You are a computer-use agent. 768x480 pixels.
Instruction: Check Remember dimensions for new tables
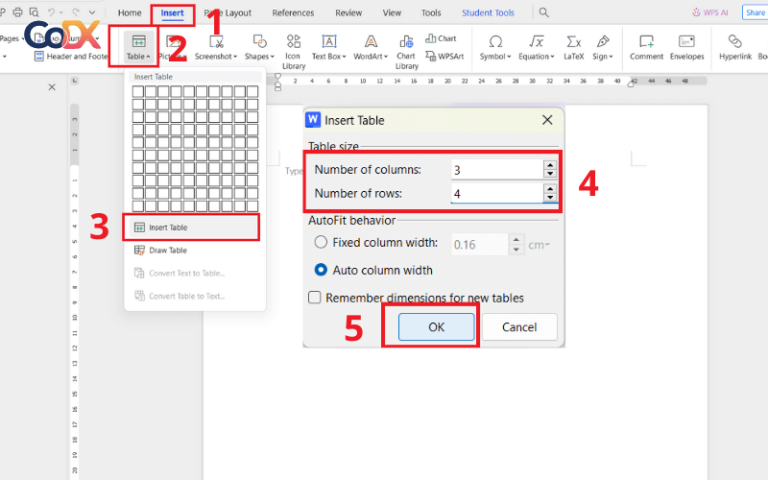click(315, 297)
